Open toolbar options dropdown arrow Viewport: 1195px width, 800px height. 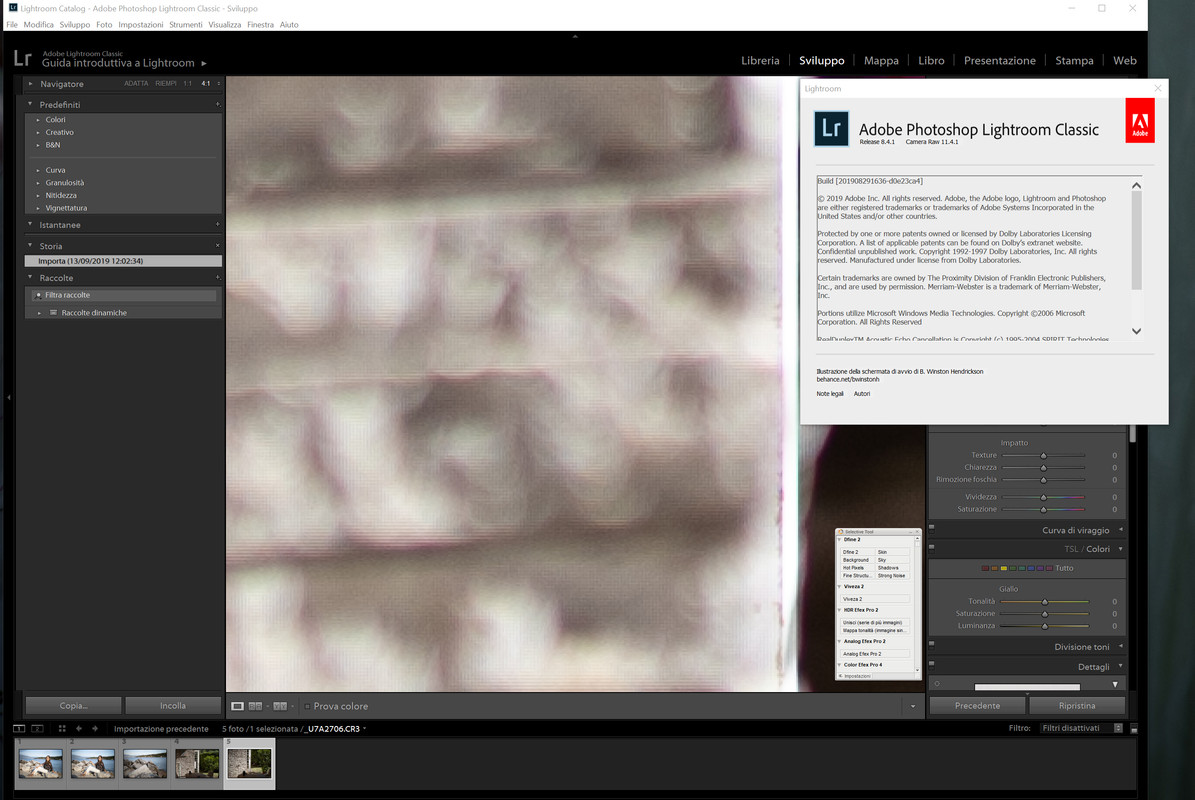point(913,706)
